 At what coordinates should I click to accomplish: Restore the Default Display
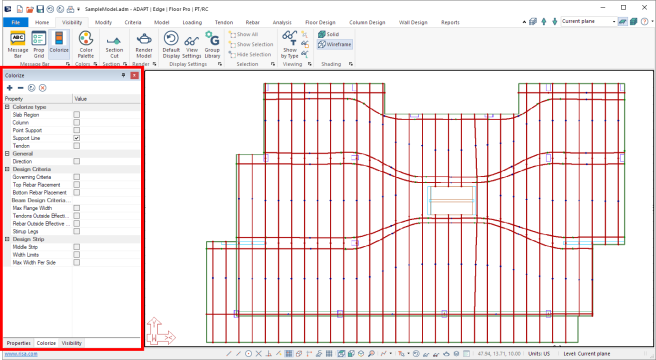171,44
